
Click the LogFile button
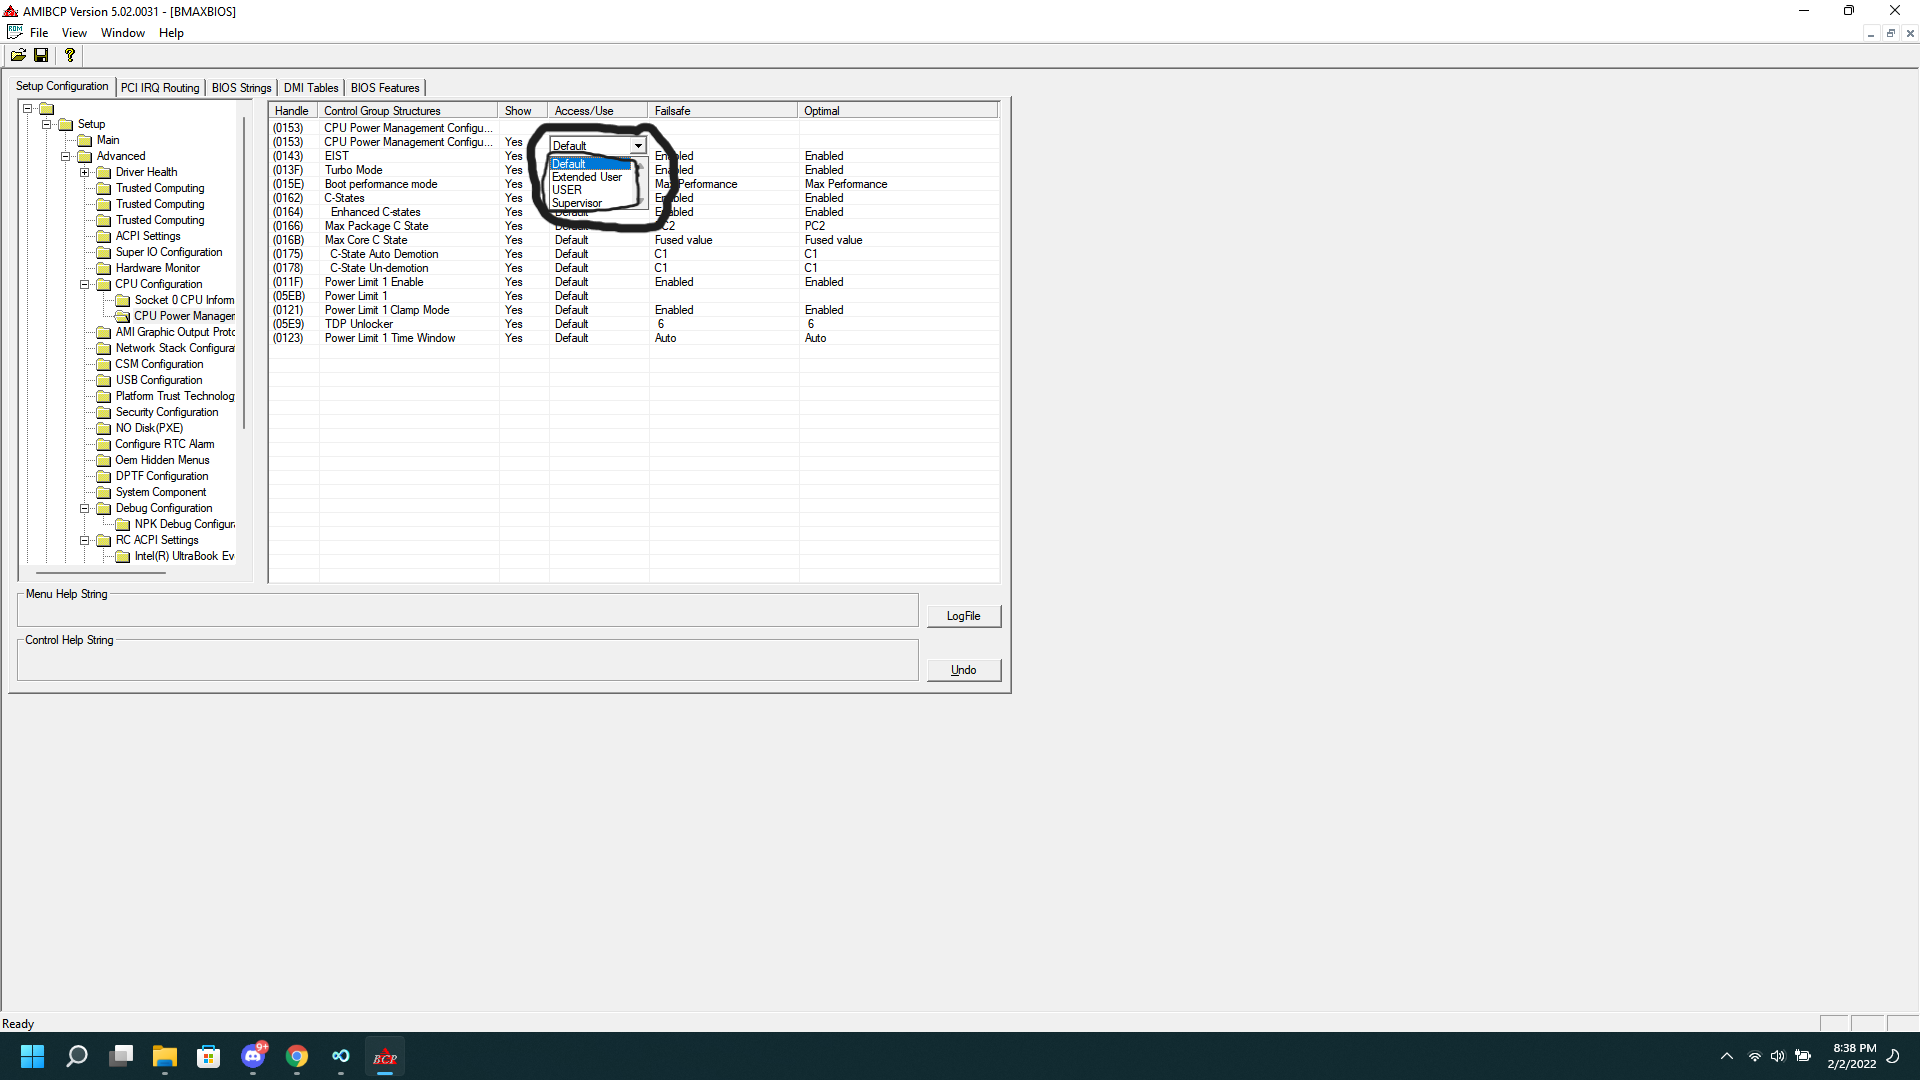click(963, 616)
